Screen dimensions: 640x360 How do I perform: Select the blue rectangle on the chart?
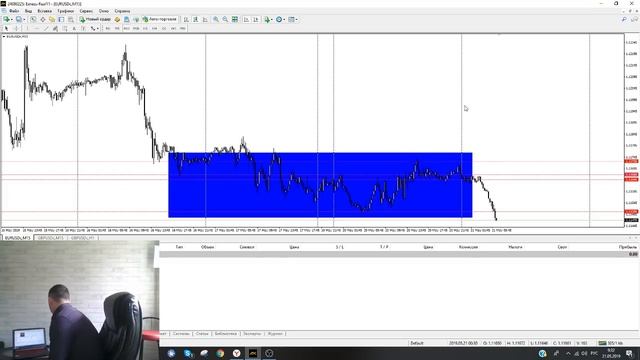pos(320,185)
